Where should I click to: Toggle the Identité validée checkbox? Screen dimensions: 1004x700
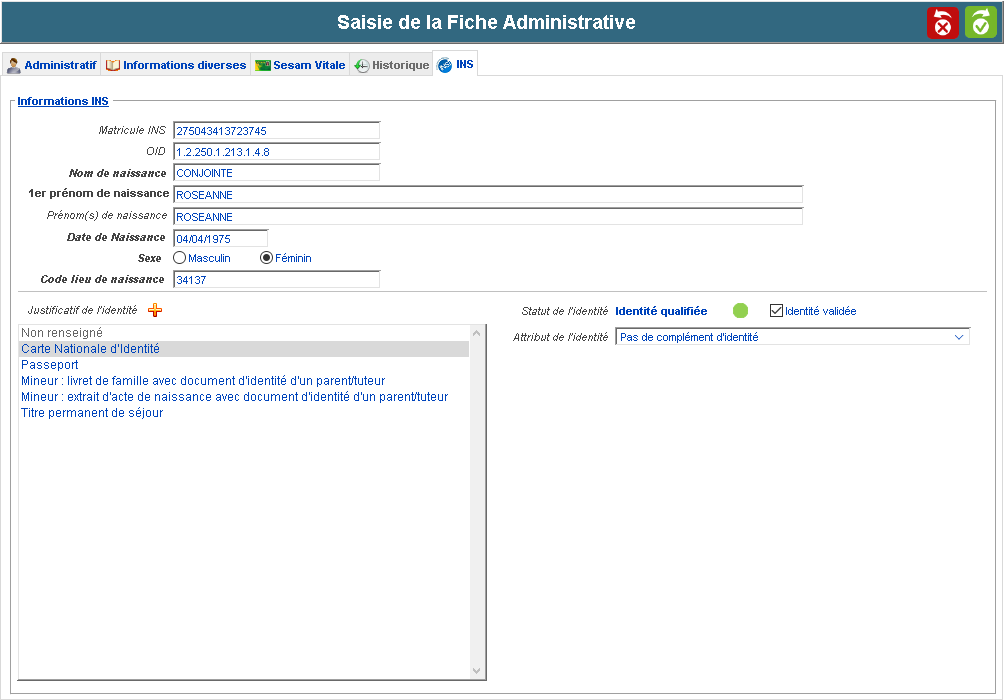tap(776, 311)
